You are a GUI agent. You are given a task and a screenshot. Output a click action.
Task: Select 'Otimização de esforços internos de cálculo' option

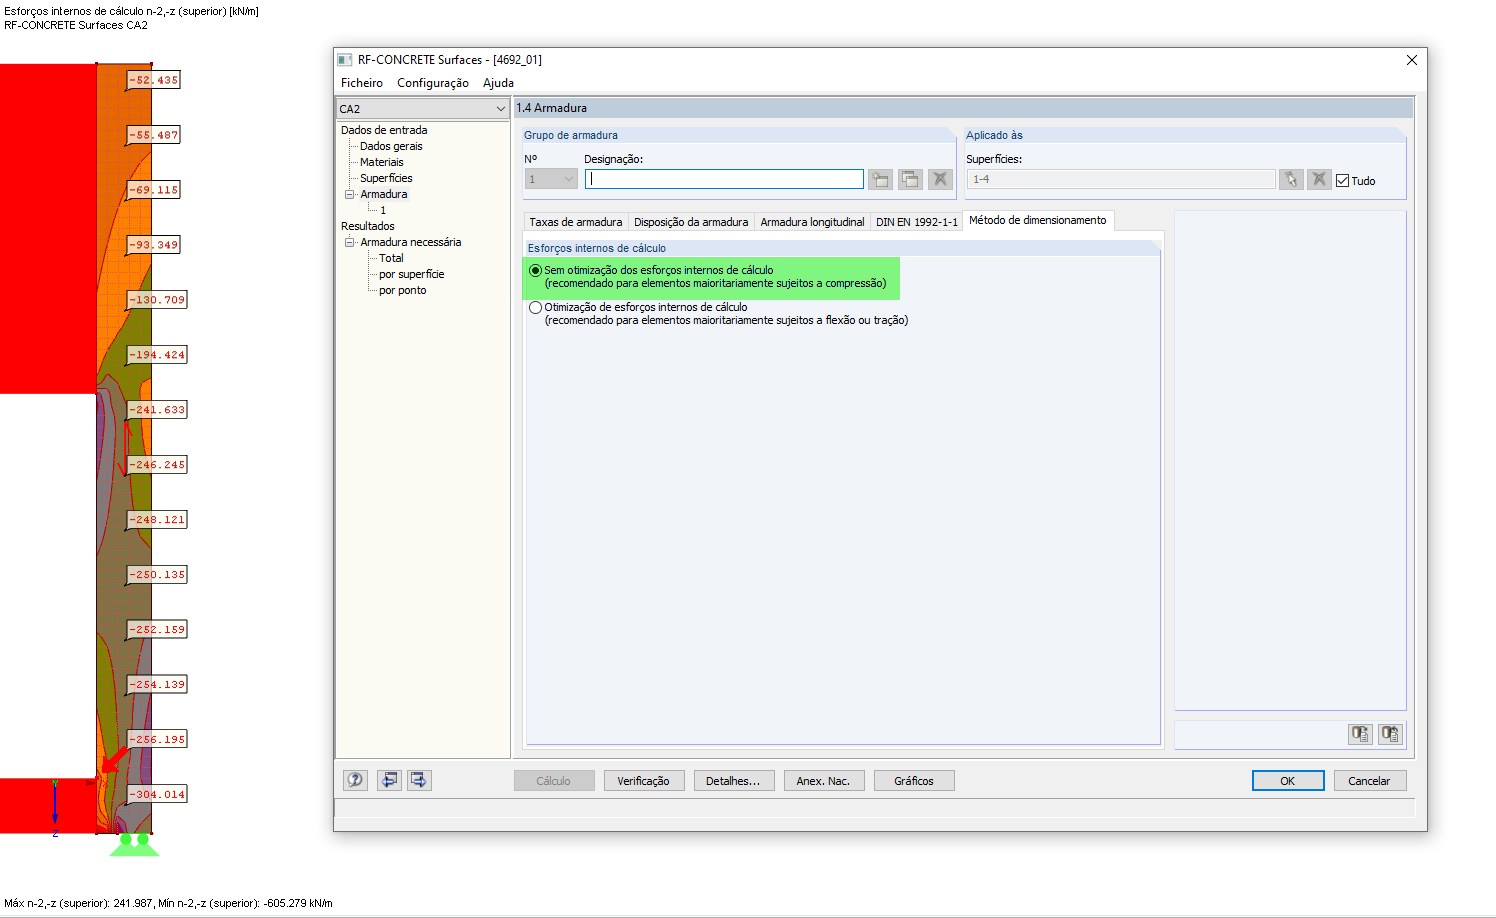536,307
